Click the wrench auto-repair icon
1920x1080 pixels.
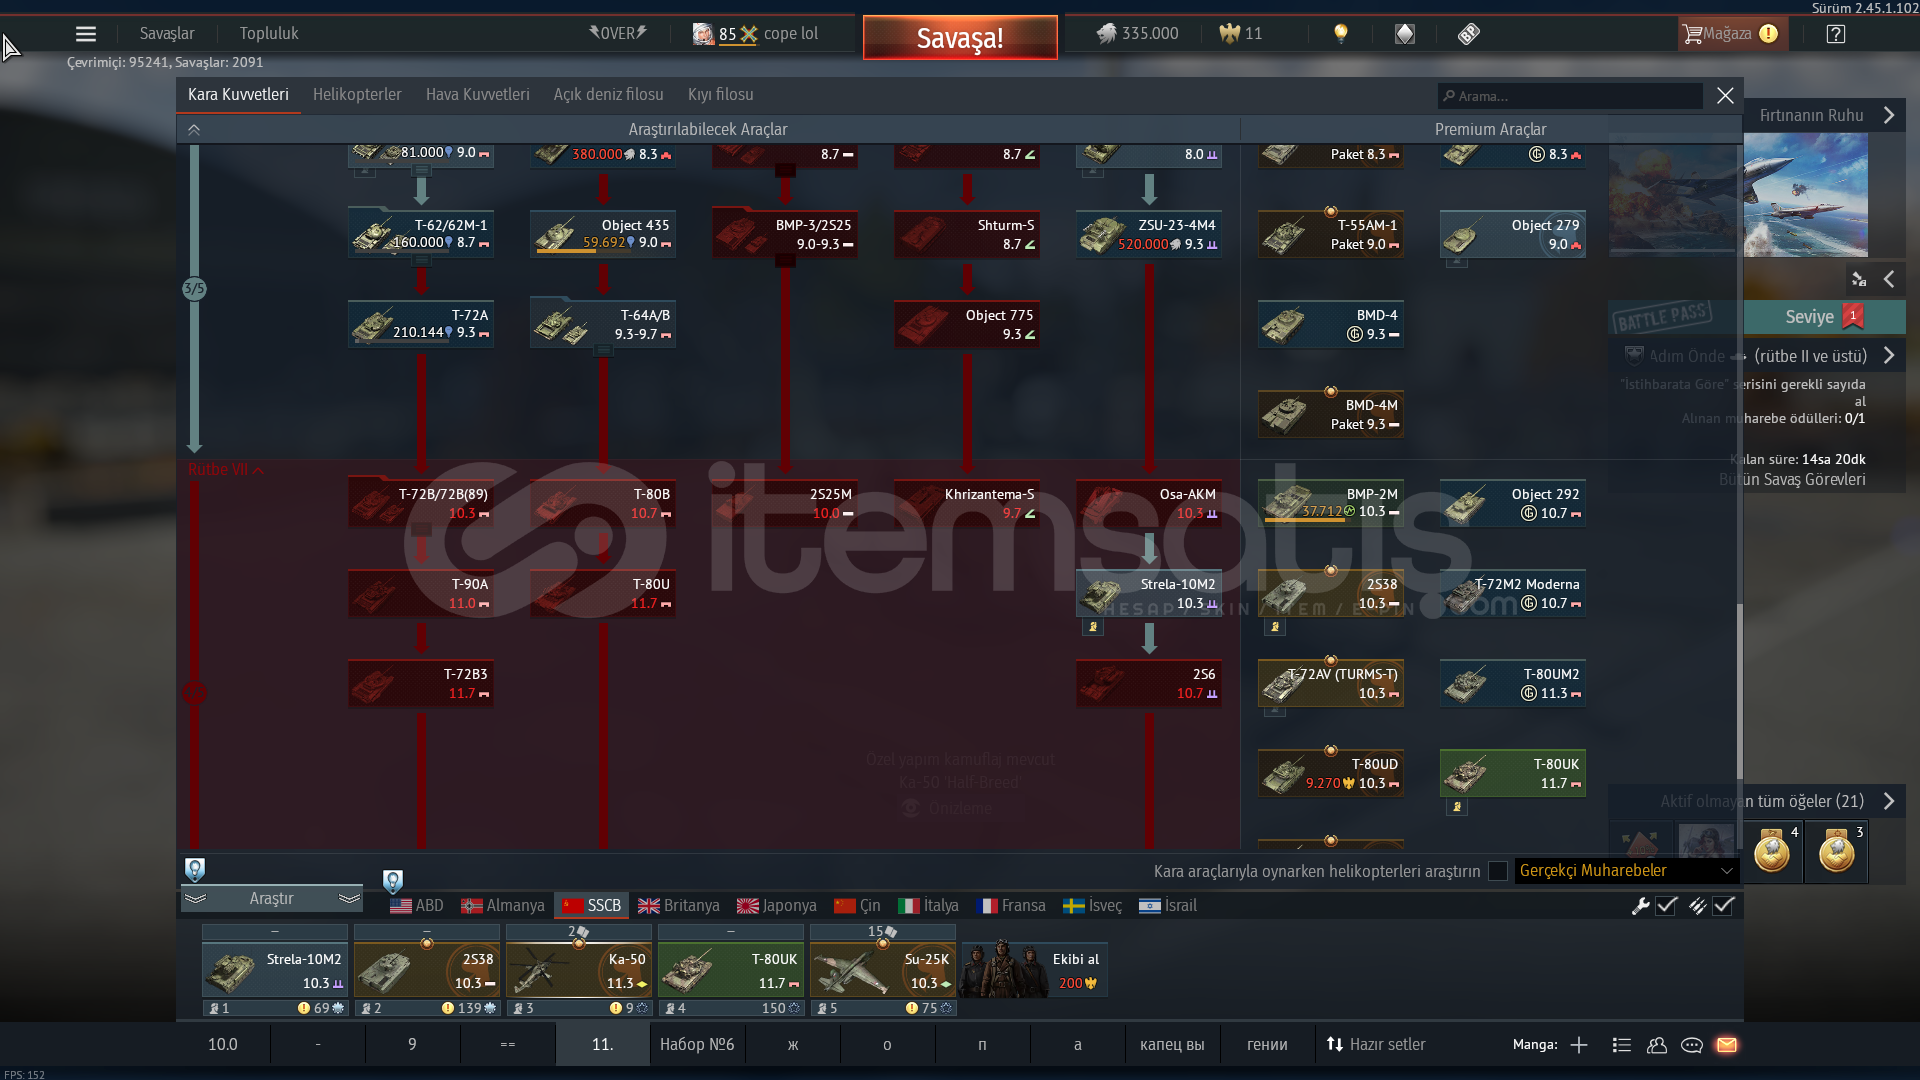click(1640, 906)
